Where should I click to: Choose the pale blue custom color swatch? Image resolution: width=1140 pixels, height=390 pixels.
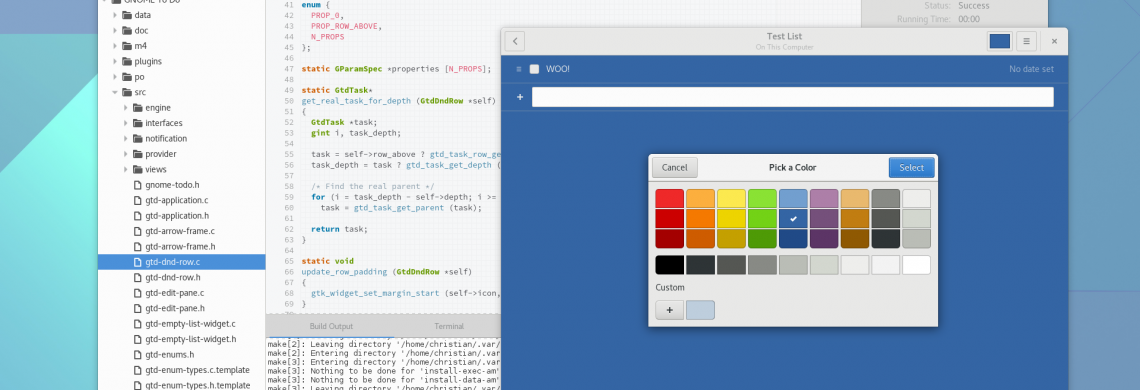pyautogui.click(x=700, y=310)
